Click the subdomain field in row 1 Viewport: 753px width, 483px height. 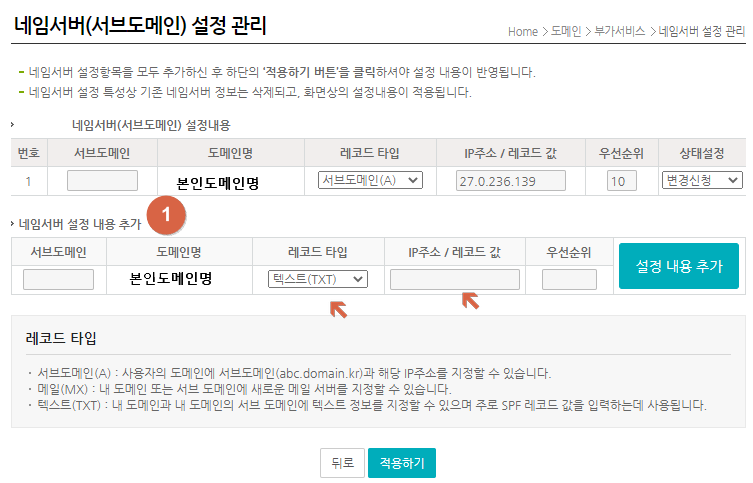[102, 181]
